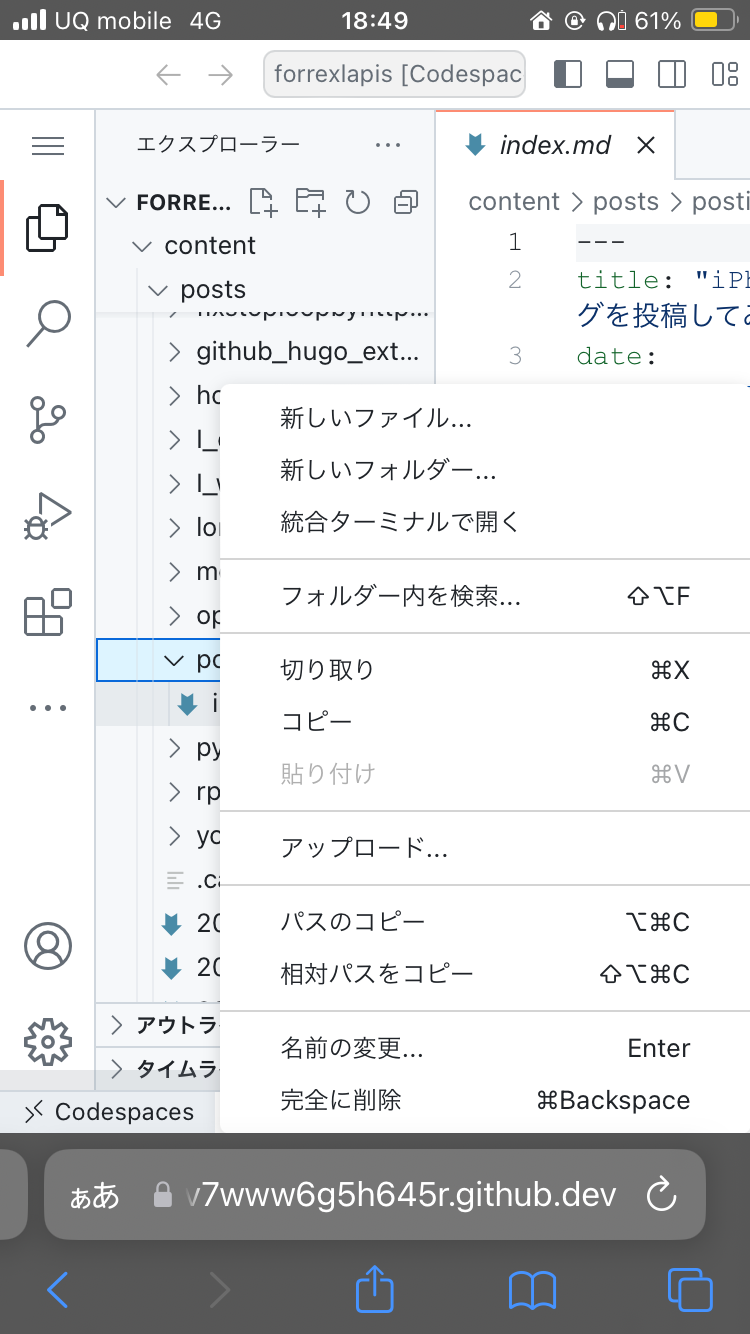Select 新しいファイル... from context menu
The height and width of the screenshot is (1334, 750).
tap(376, 418)
